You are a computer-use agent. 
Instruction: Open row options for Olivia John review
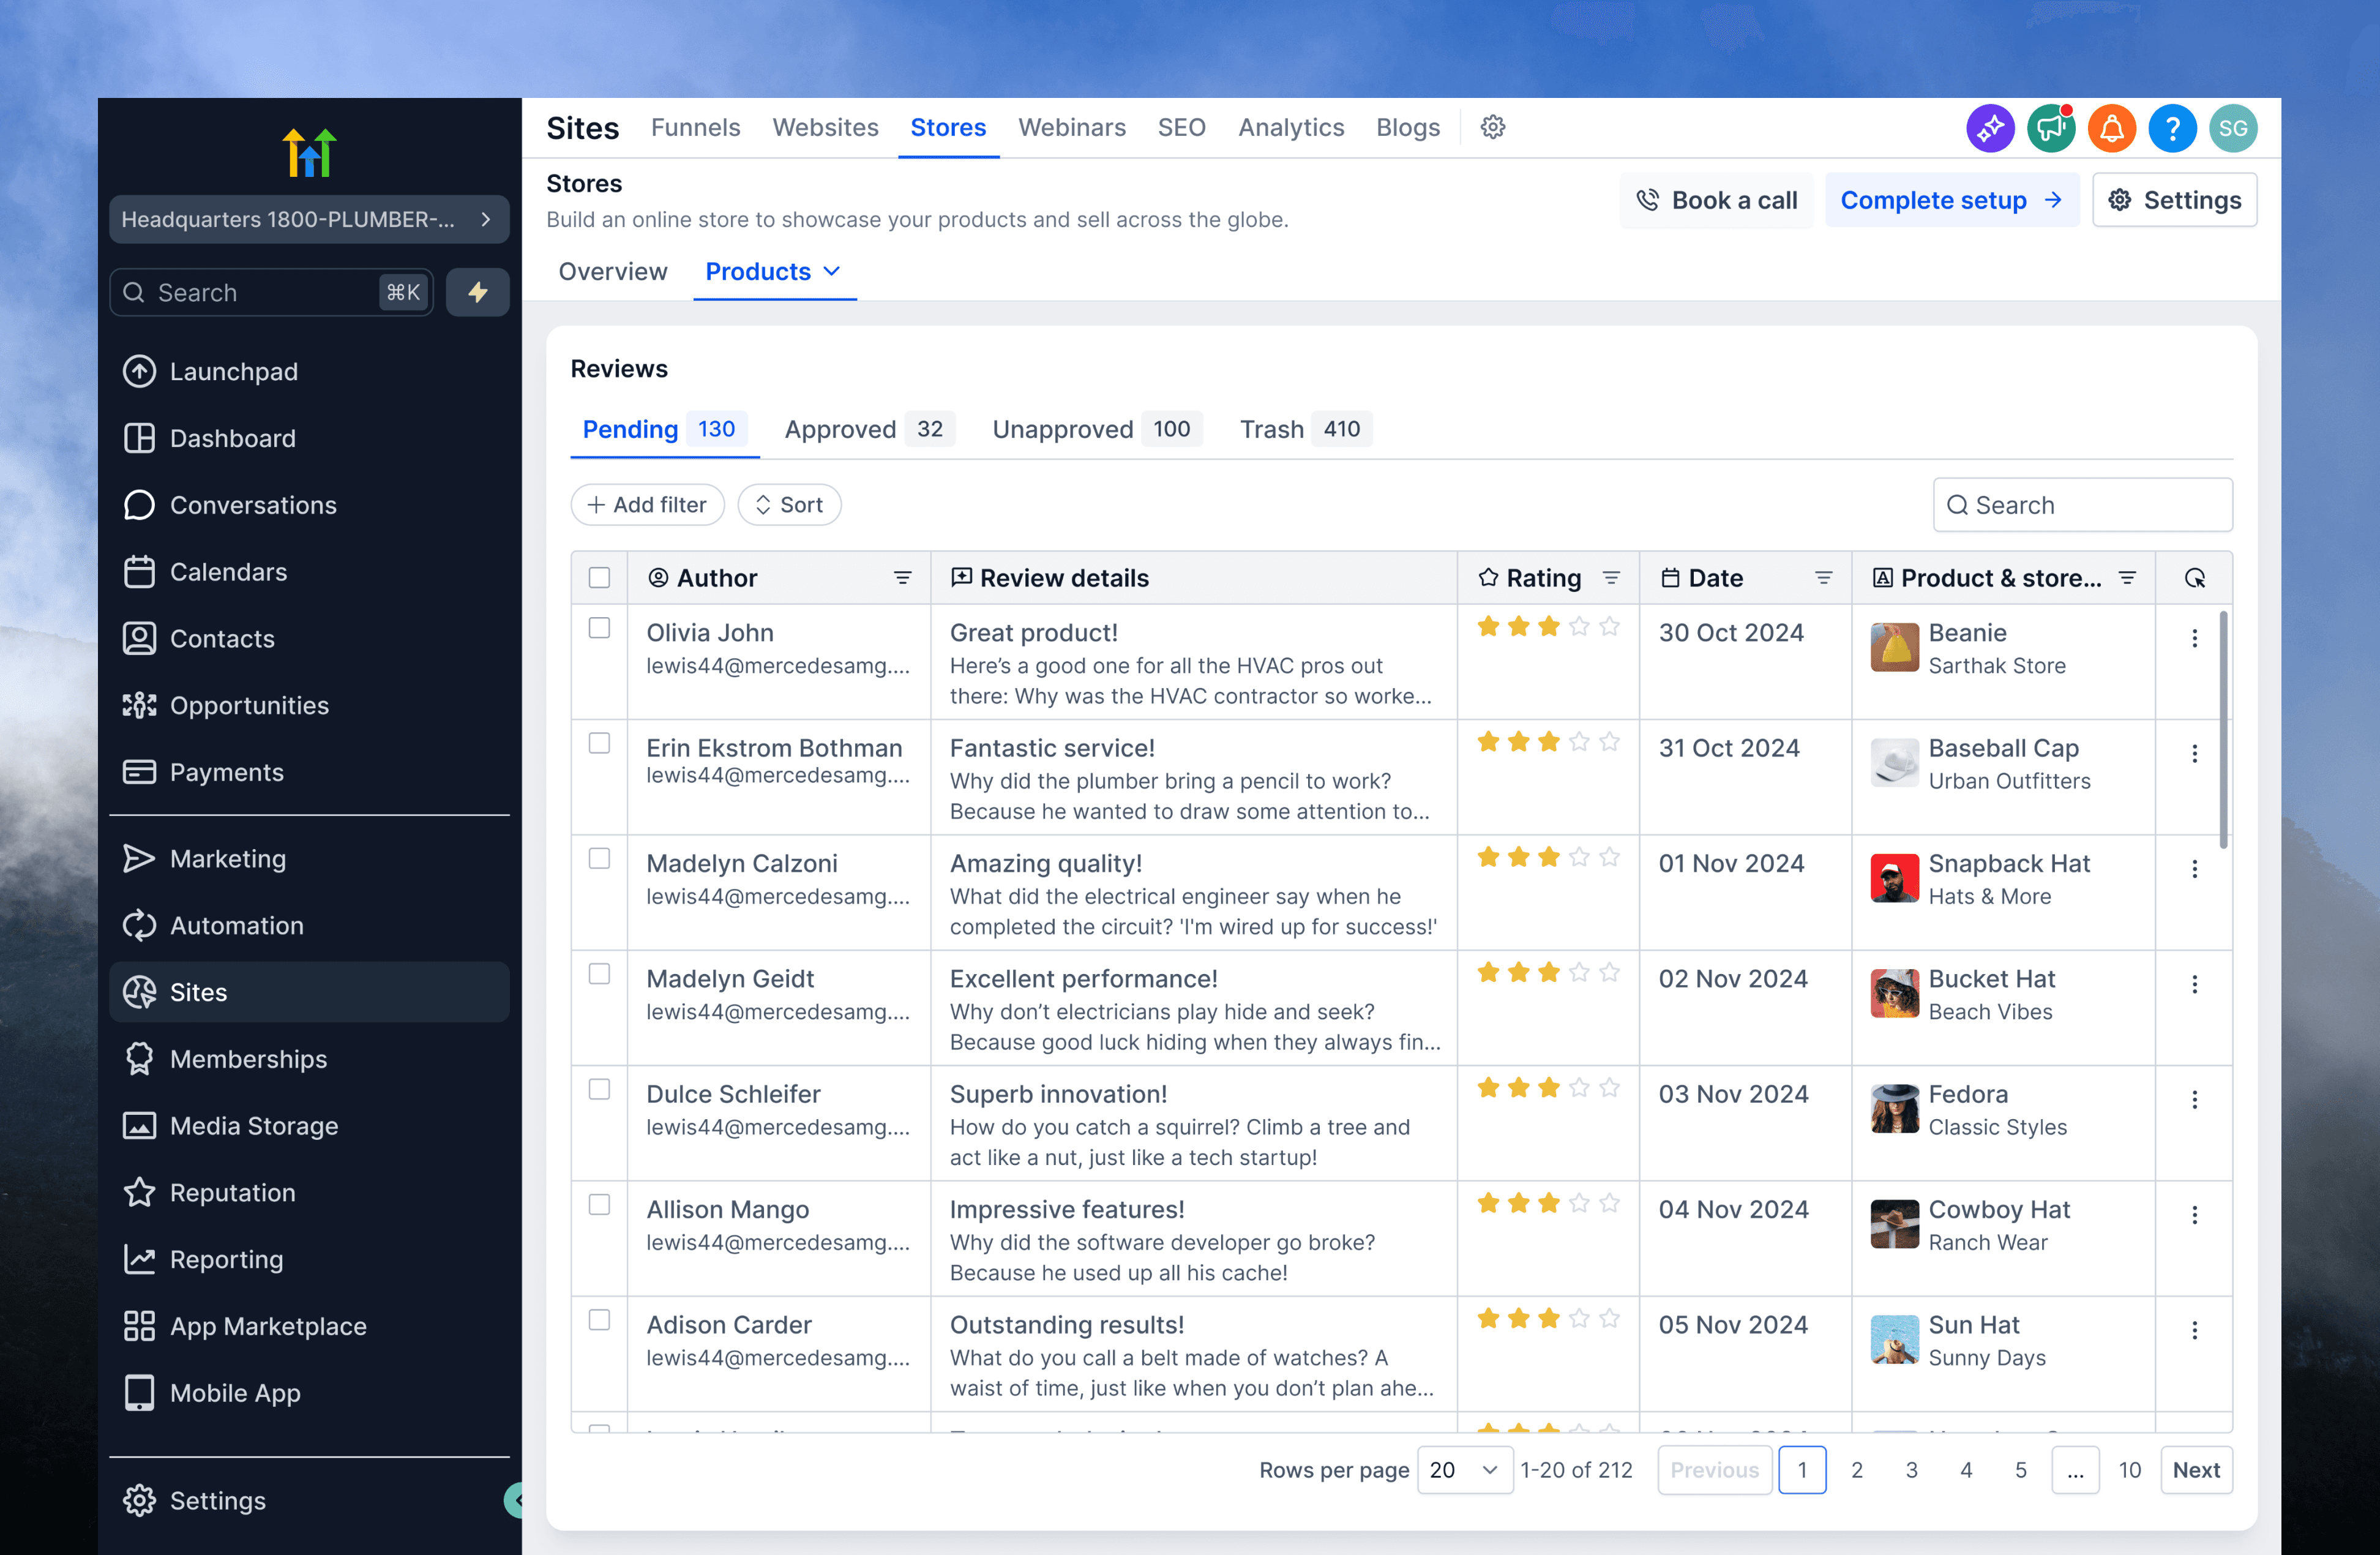[x=2194, y=638]
